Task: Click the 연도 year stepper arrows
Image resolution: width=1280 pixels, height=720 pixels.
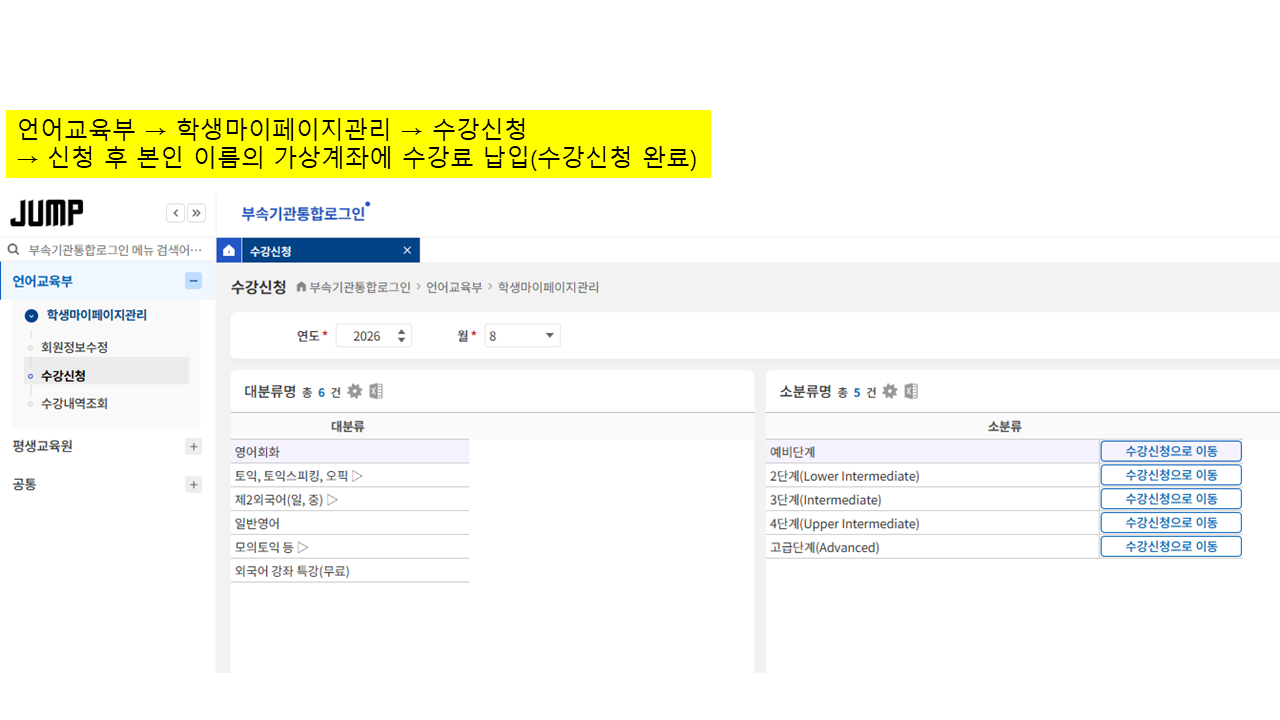Action: coord(402,336)
